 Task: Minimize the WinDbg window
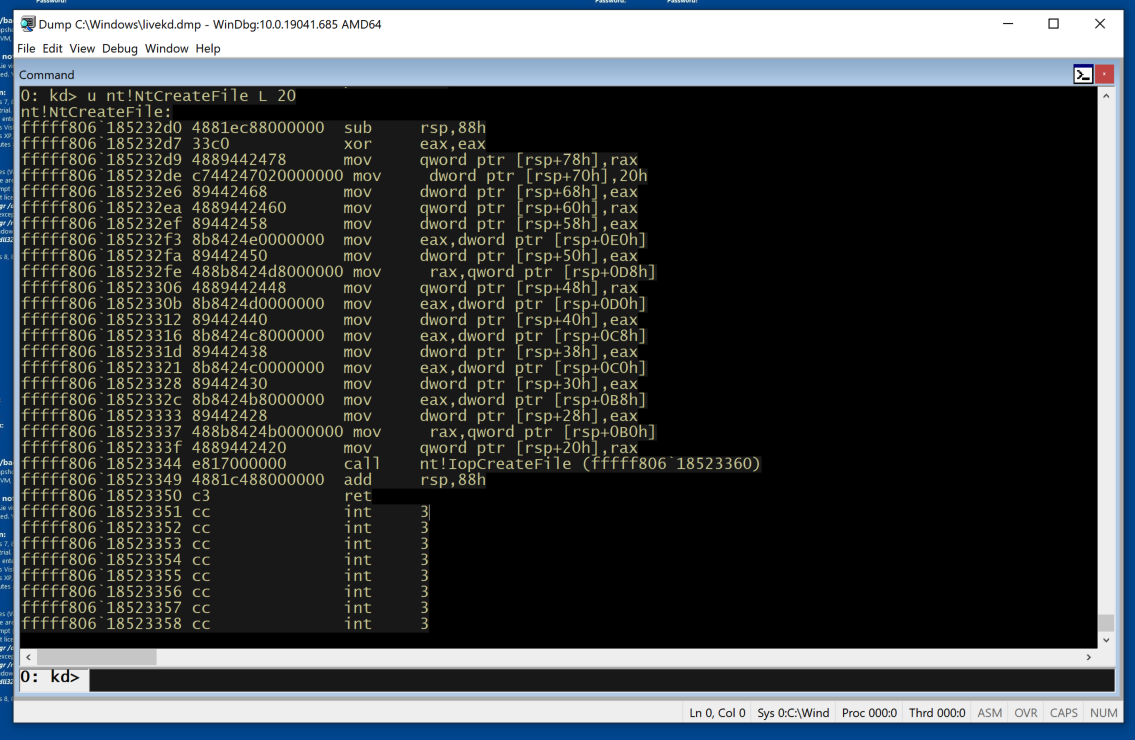pos(1008,24)
